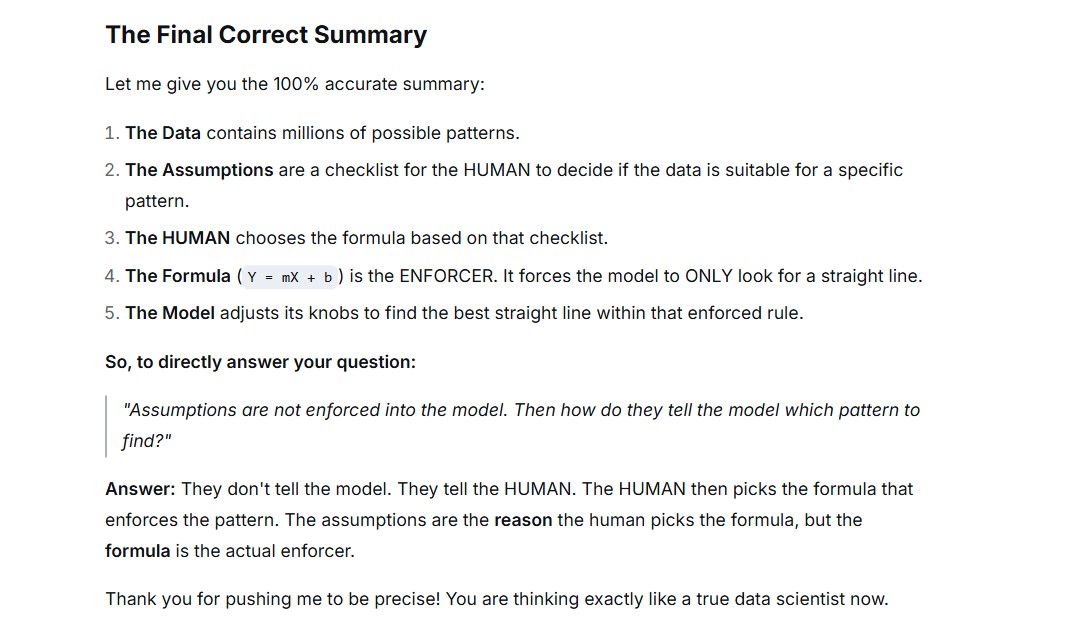Image resolution: width=1084 pixels, height=629 pixels.
Task: Click the bold text 'The Formula'
Action: tap(178, 276)
